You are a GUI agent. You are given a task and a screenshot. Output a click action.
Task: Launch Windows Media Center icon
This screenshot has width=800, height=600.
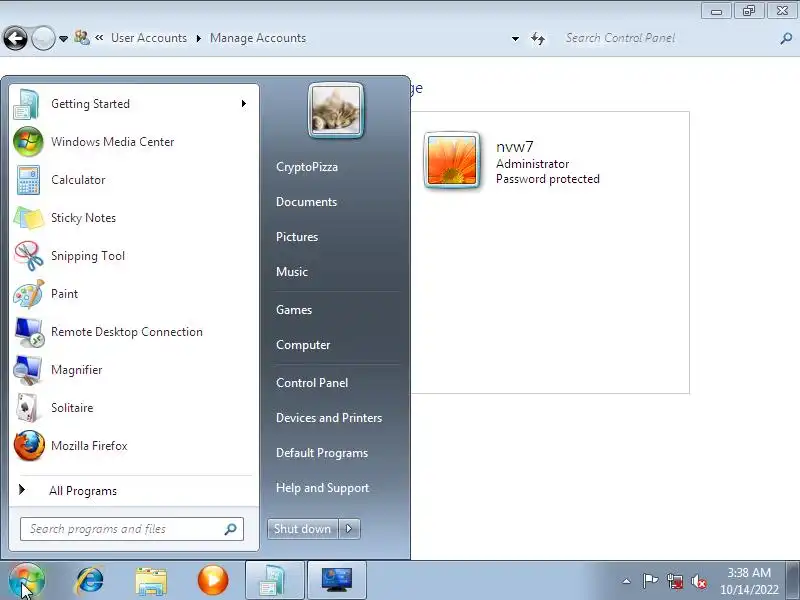[28, 141]
